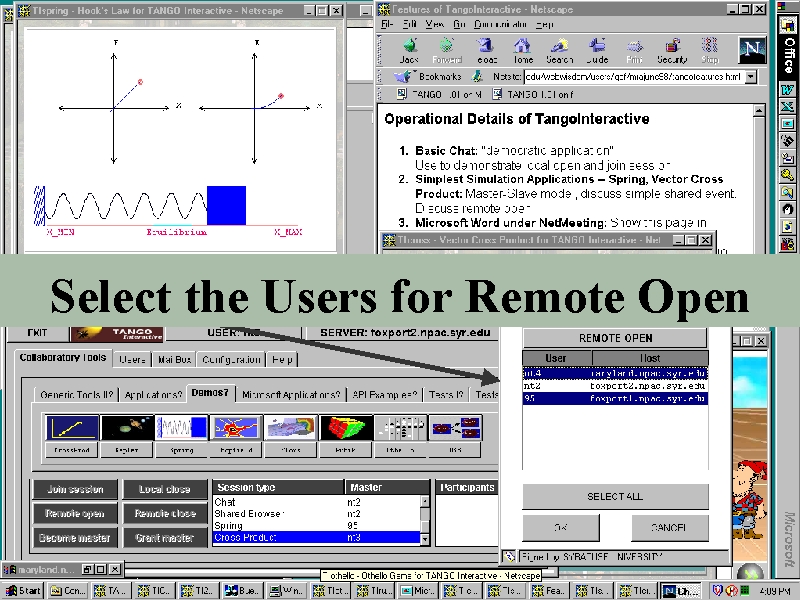Click the Remote open button
The image size is (800, 600).
click(75, 513)
